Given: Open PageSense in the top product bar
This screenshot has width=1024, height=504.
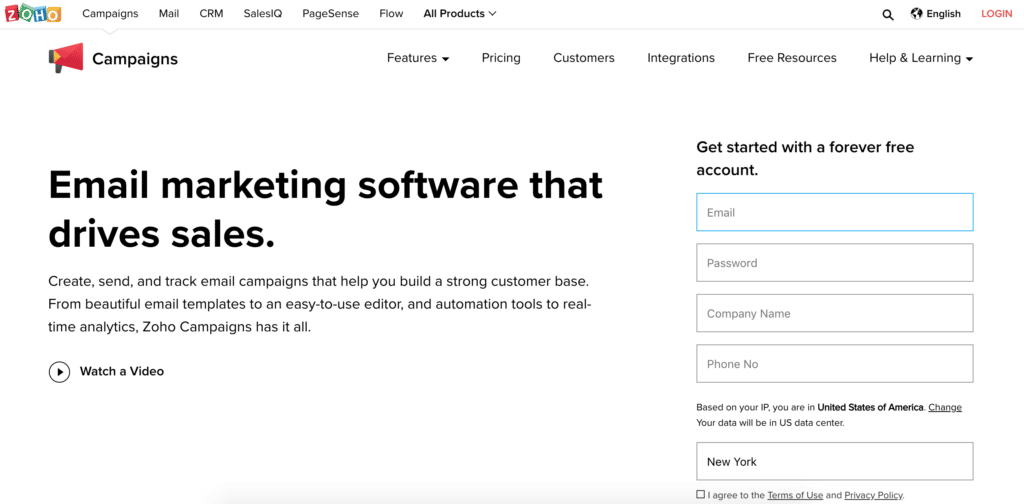Looking at the screenshot, I should [x=330, y=13].
